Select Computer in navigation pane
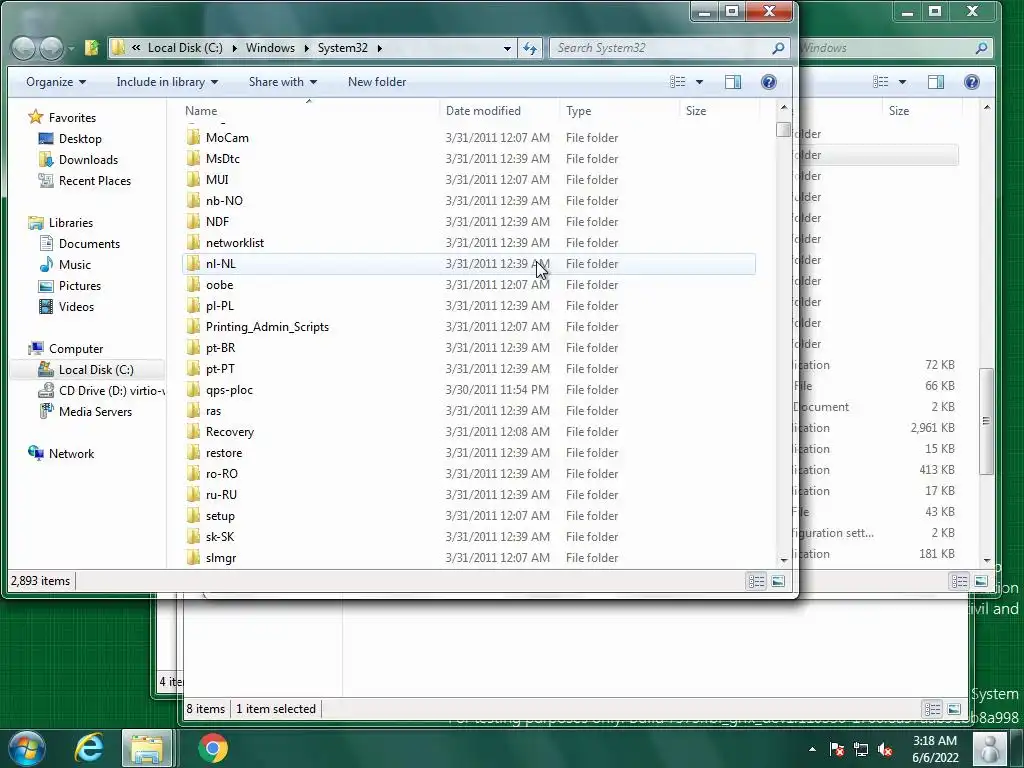Viewport: 1024px width, 768px height. pyautogui.click(x=76, y=349)
